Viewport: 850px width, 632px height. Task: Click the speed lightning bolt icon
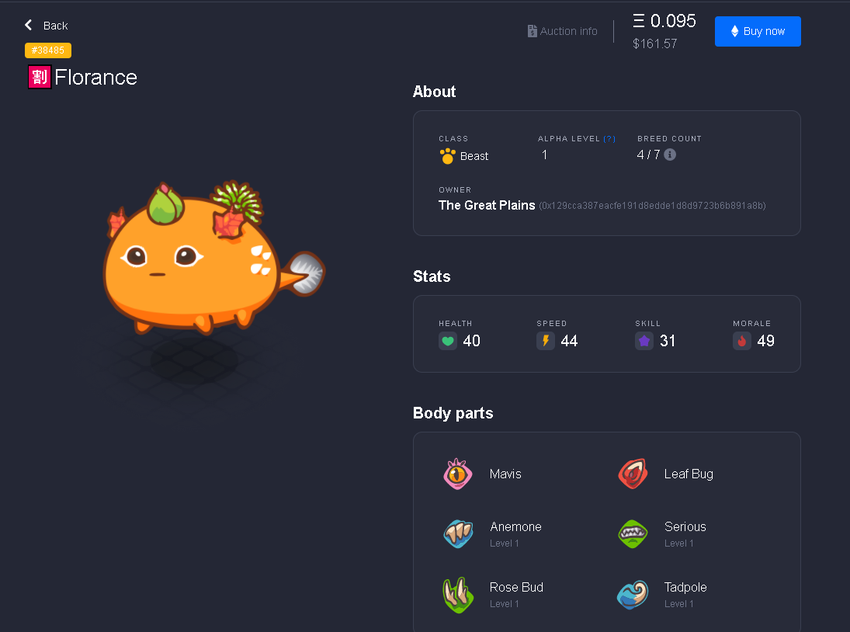pyautogui.click(x=545, y=341)
